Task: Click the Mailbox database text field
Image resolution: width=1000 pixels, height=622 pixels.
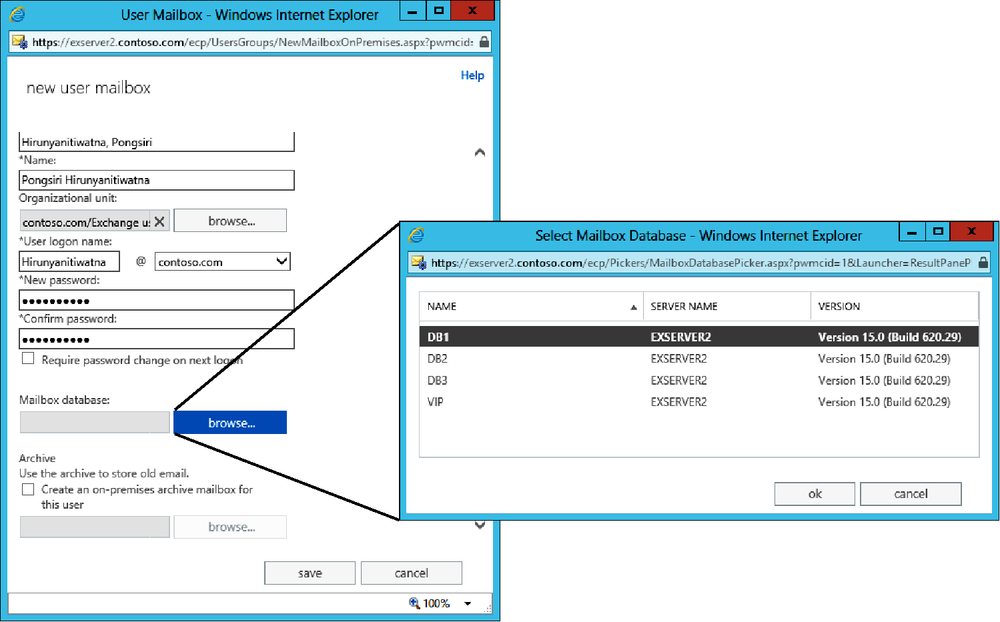Action: [95, 422]
